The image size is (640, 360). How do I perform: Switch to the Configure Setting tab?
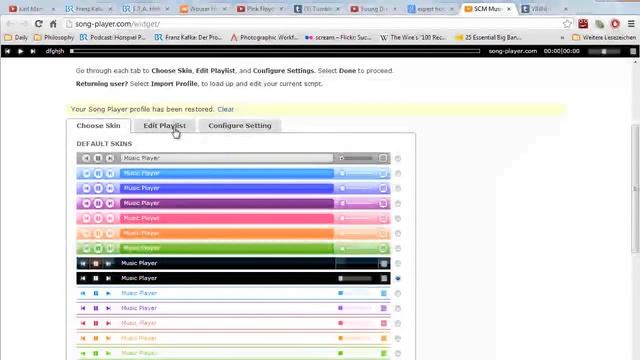click(240, 126)
